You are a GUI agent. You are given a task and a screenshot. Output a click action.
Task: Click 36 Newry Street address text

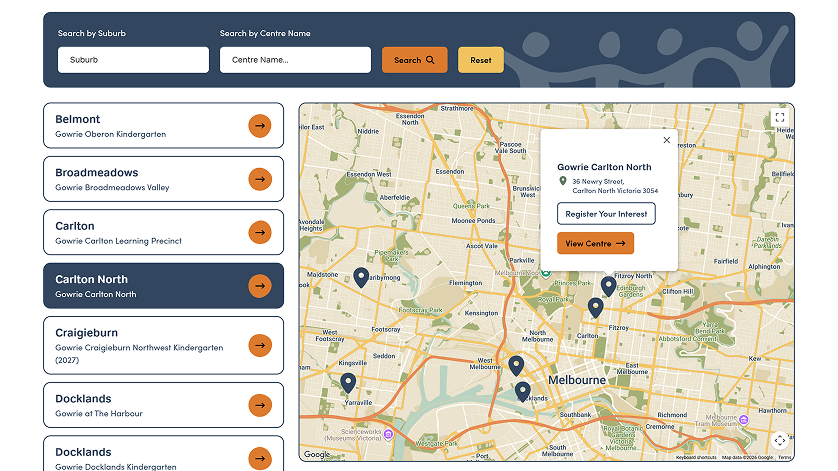[615, 186]
